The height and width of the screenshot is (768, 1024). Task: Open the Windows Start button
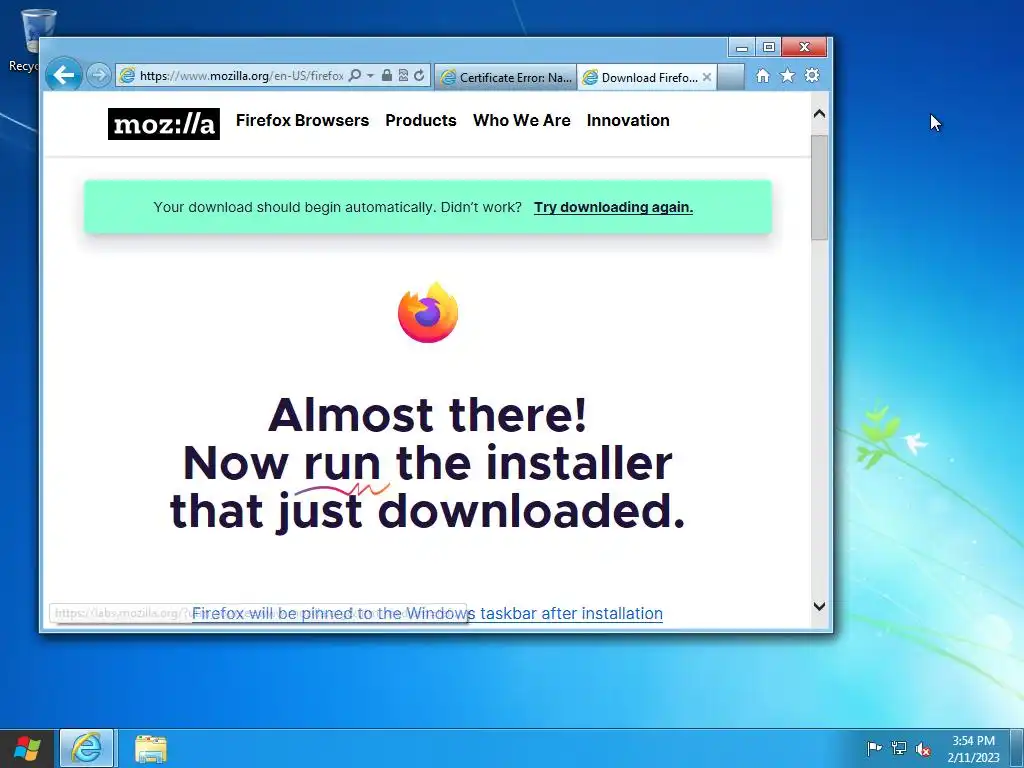tap(26, 748)
